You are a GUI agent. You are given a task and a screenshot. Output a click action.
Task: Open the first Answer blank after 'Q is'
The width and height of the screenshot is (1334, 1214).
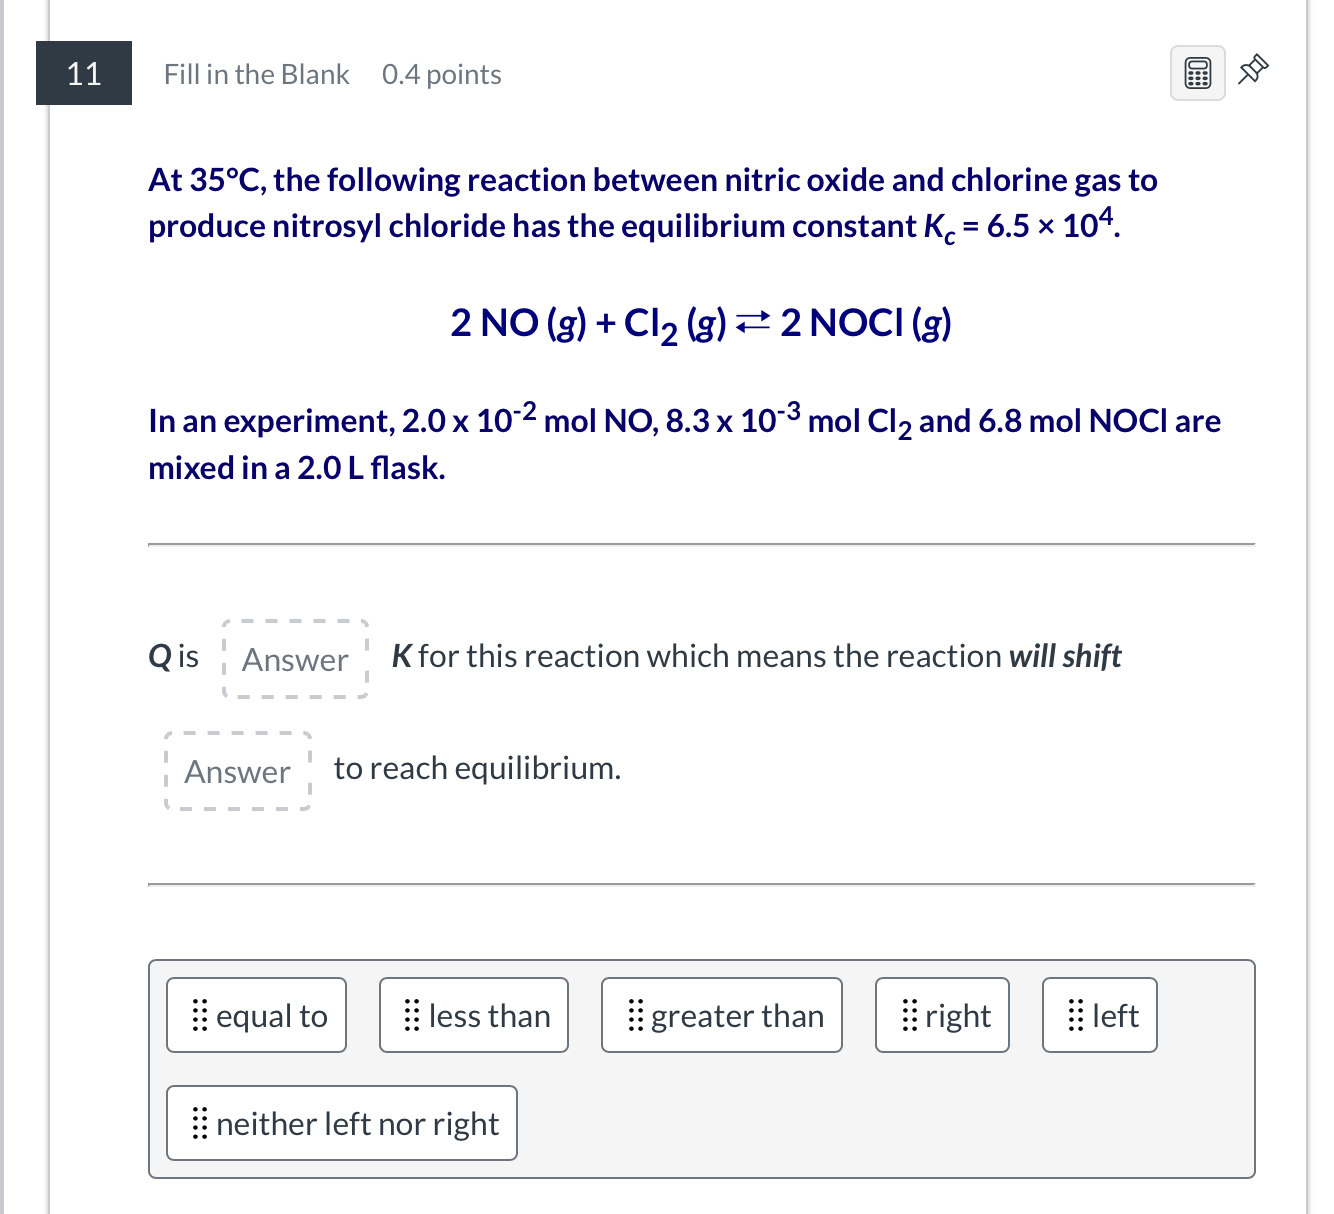click(x=294, y=659)
